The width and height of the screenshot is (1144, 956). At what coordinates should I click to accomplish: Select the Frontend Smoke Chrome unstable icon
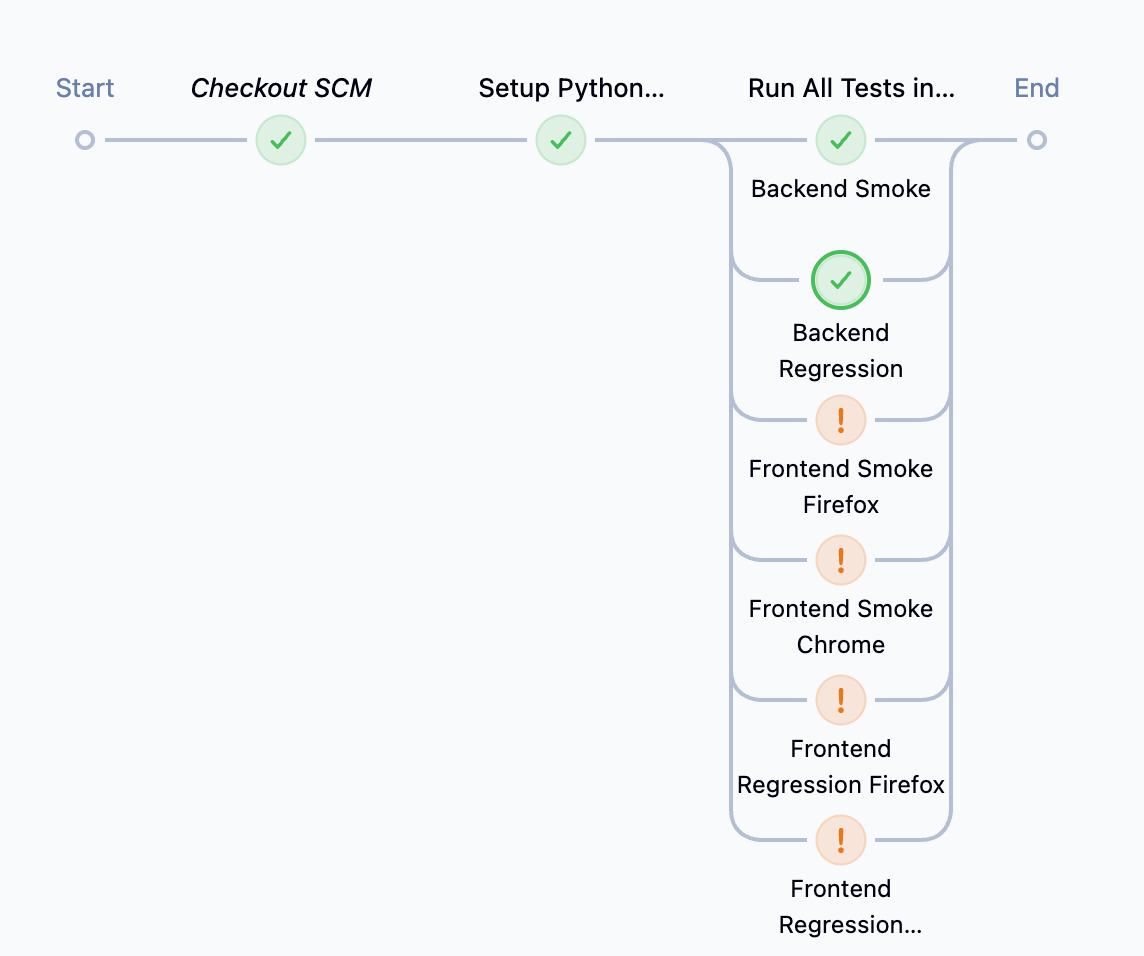pyautogui.click(x=840, y=560)
